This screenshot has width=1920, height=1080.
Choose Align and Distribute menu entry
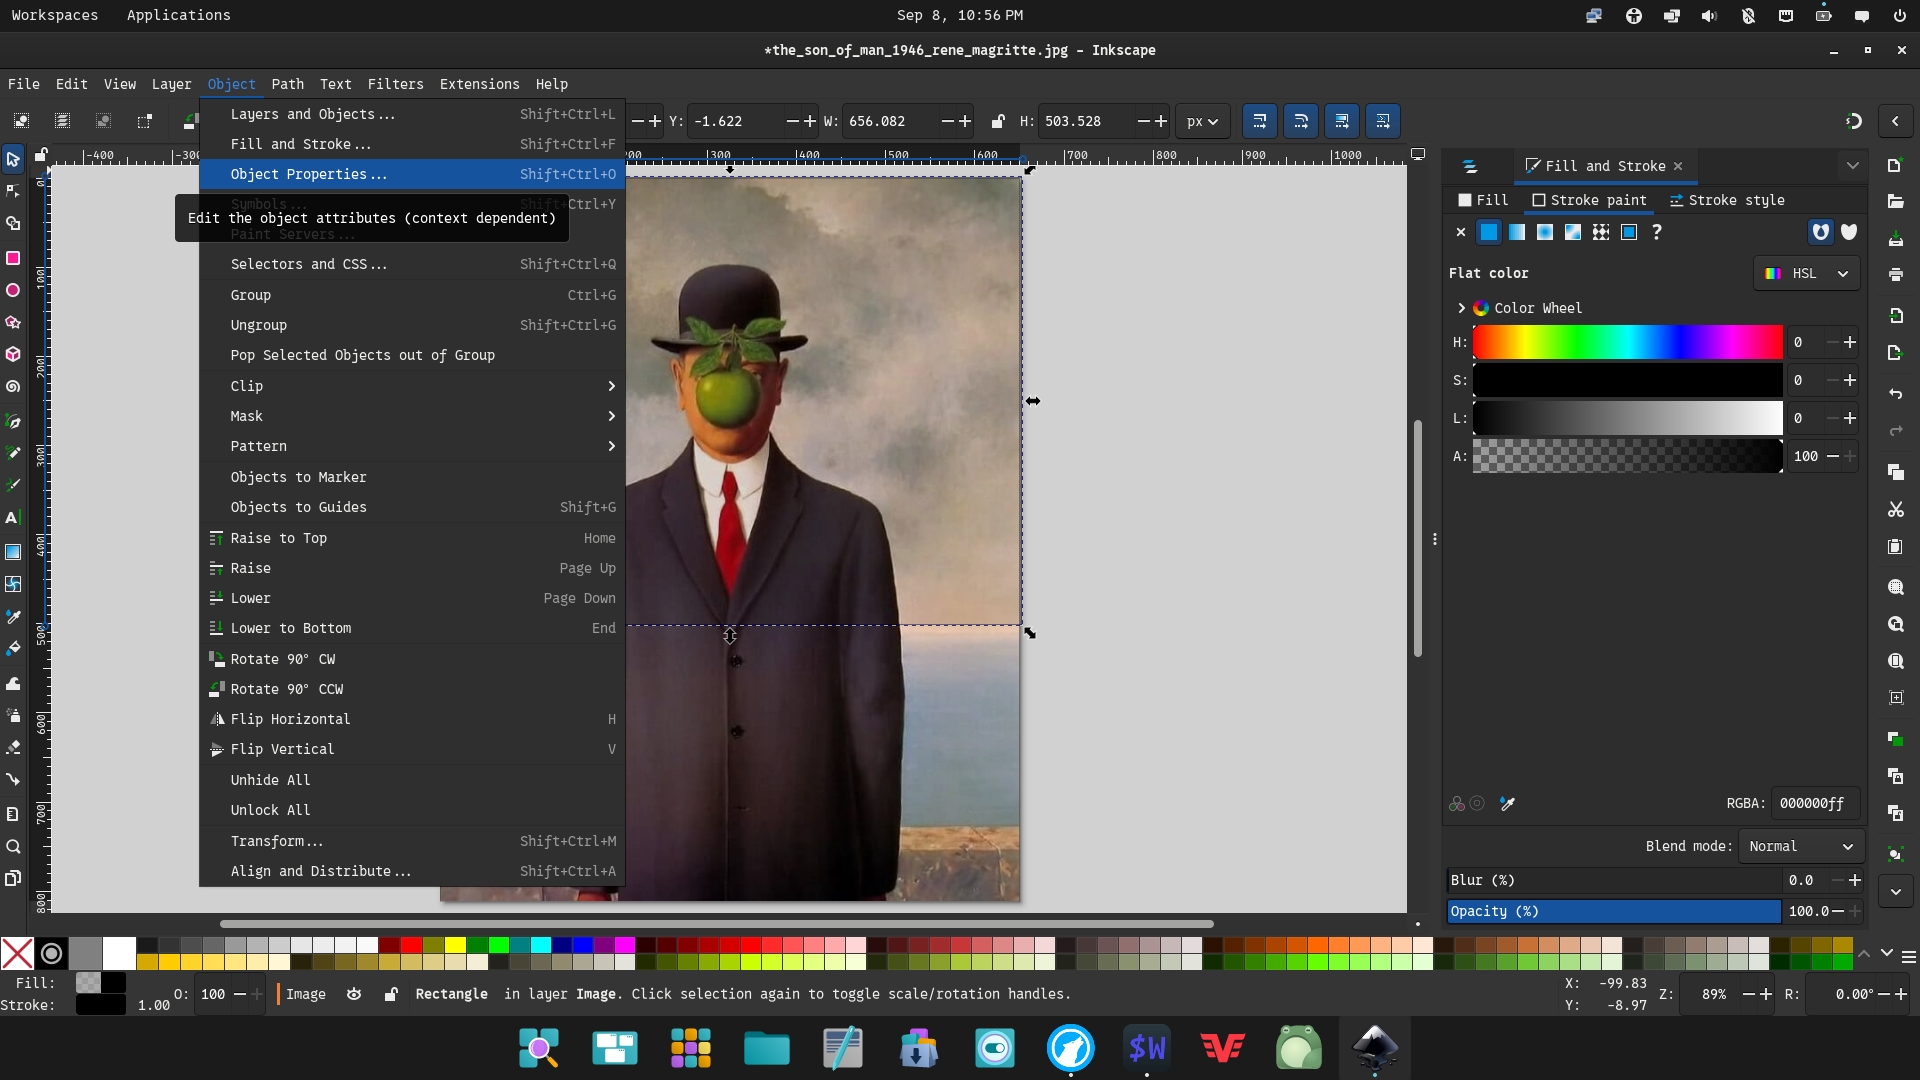(x=412, y=871)
